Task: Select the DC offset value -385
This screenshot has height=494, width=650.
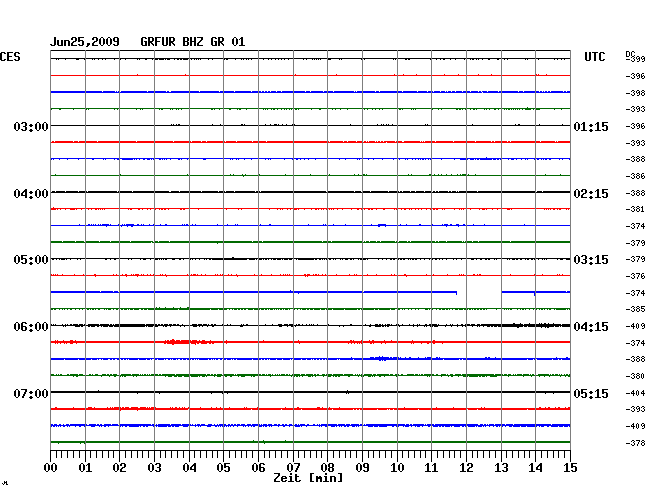Action: point(635,309)
